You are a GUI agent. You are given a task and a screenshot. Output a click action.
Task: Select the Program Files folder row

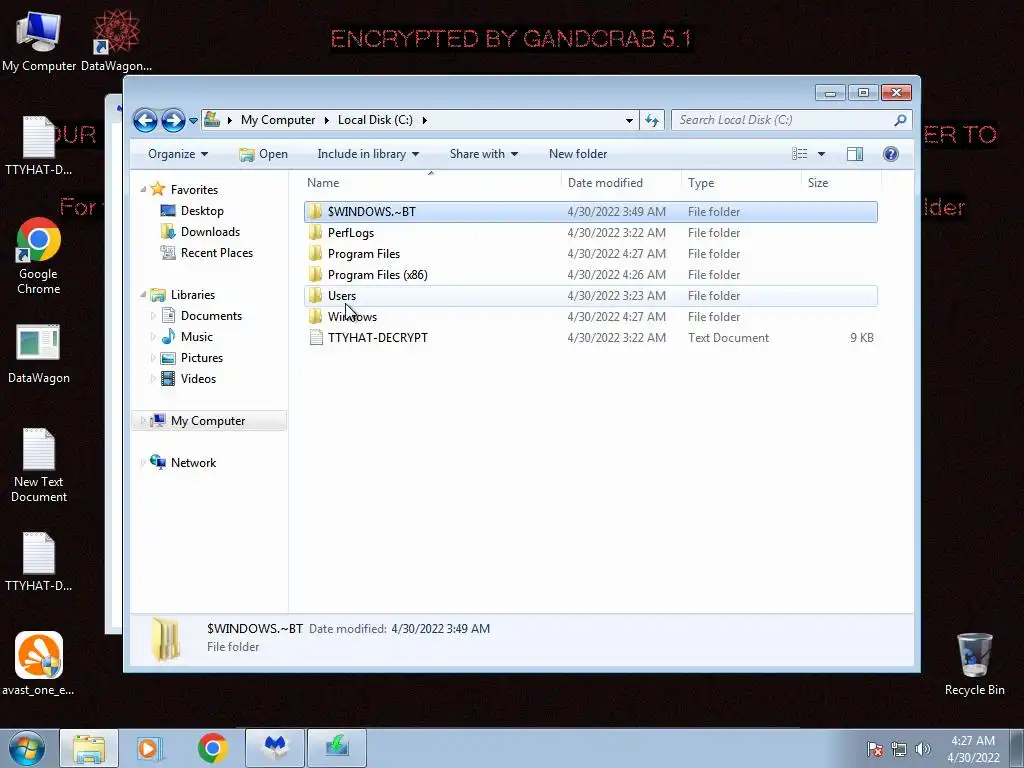coord(590,253)
